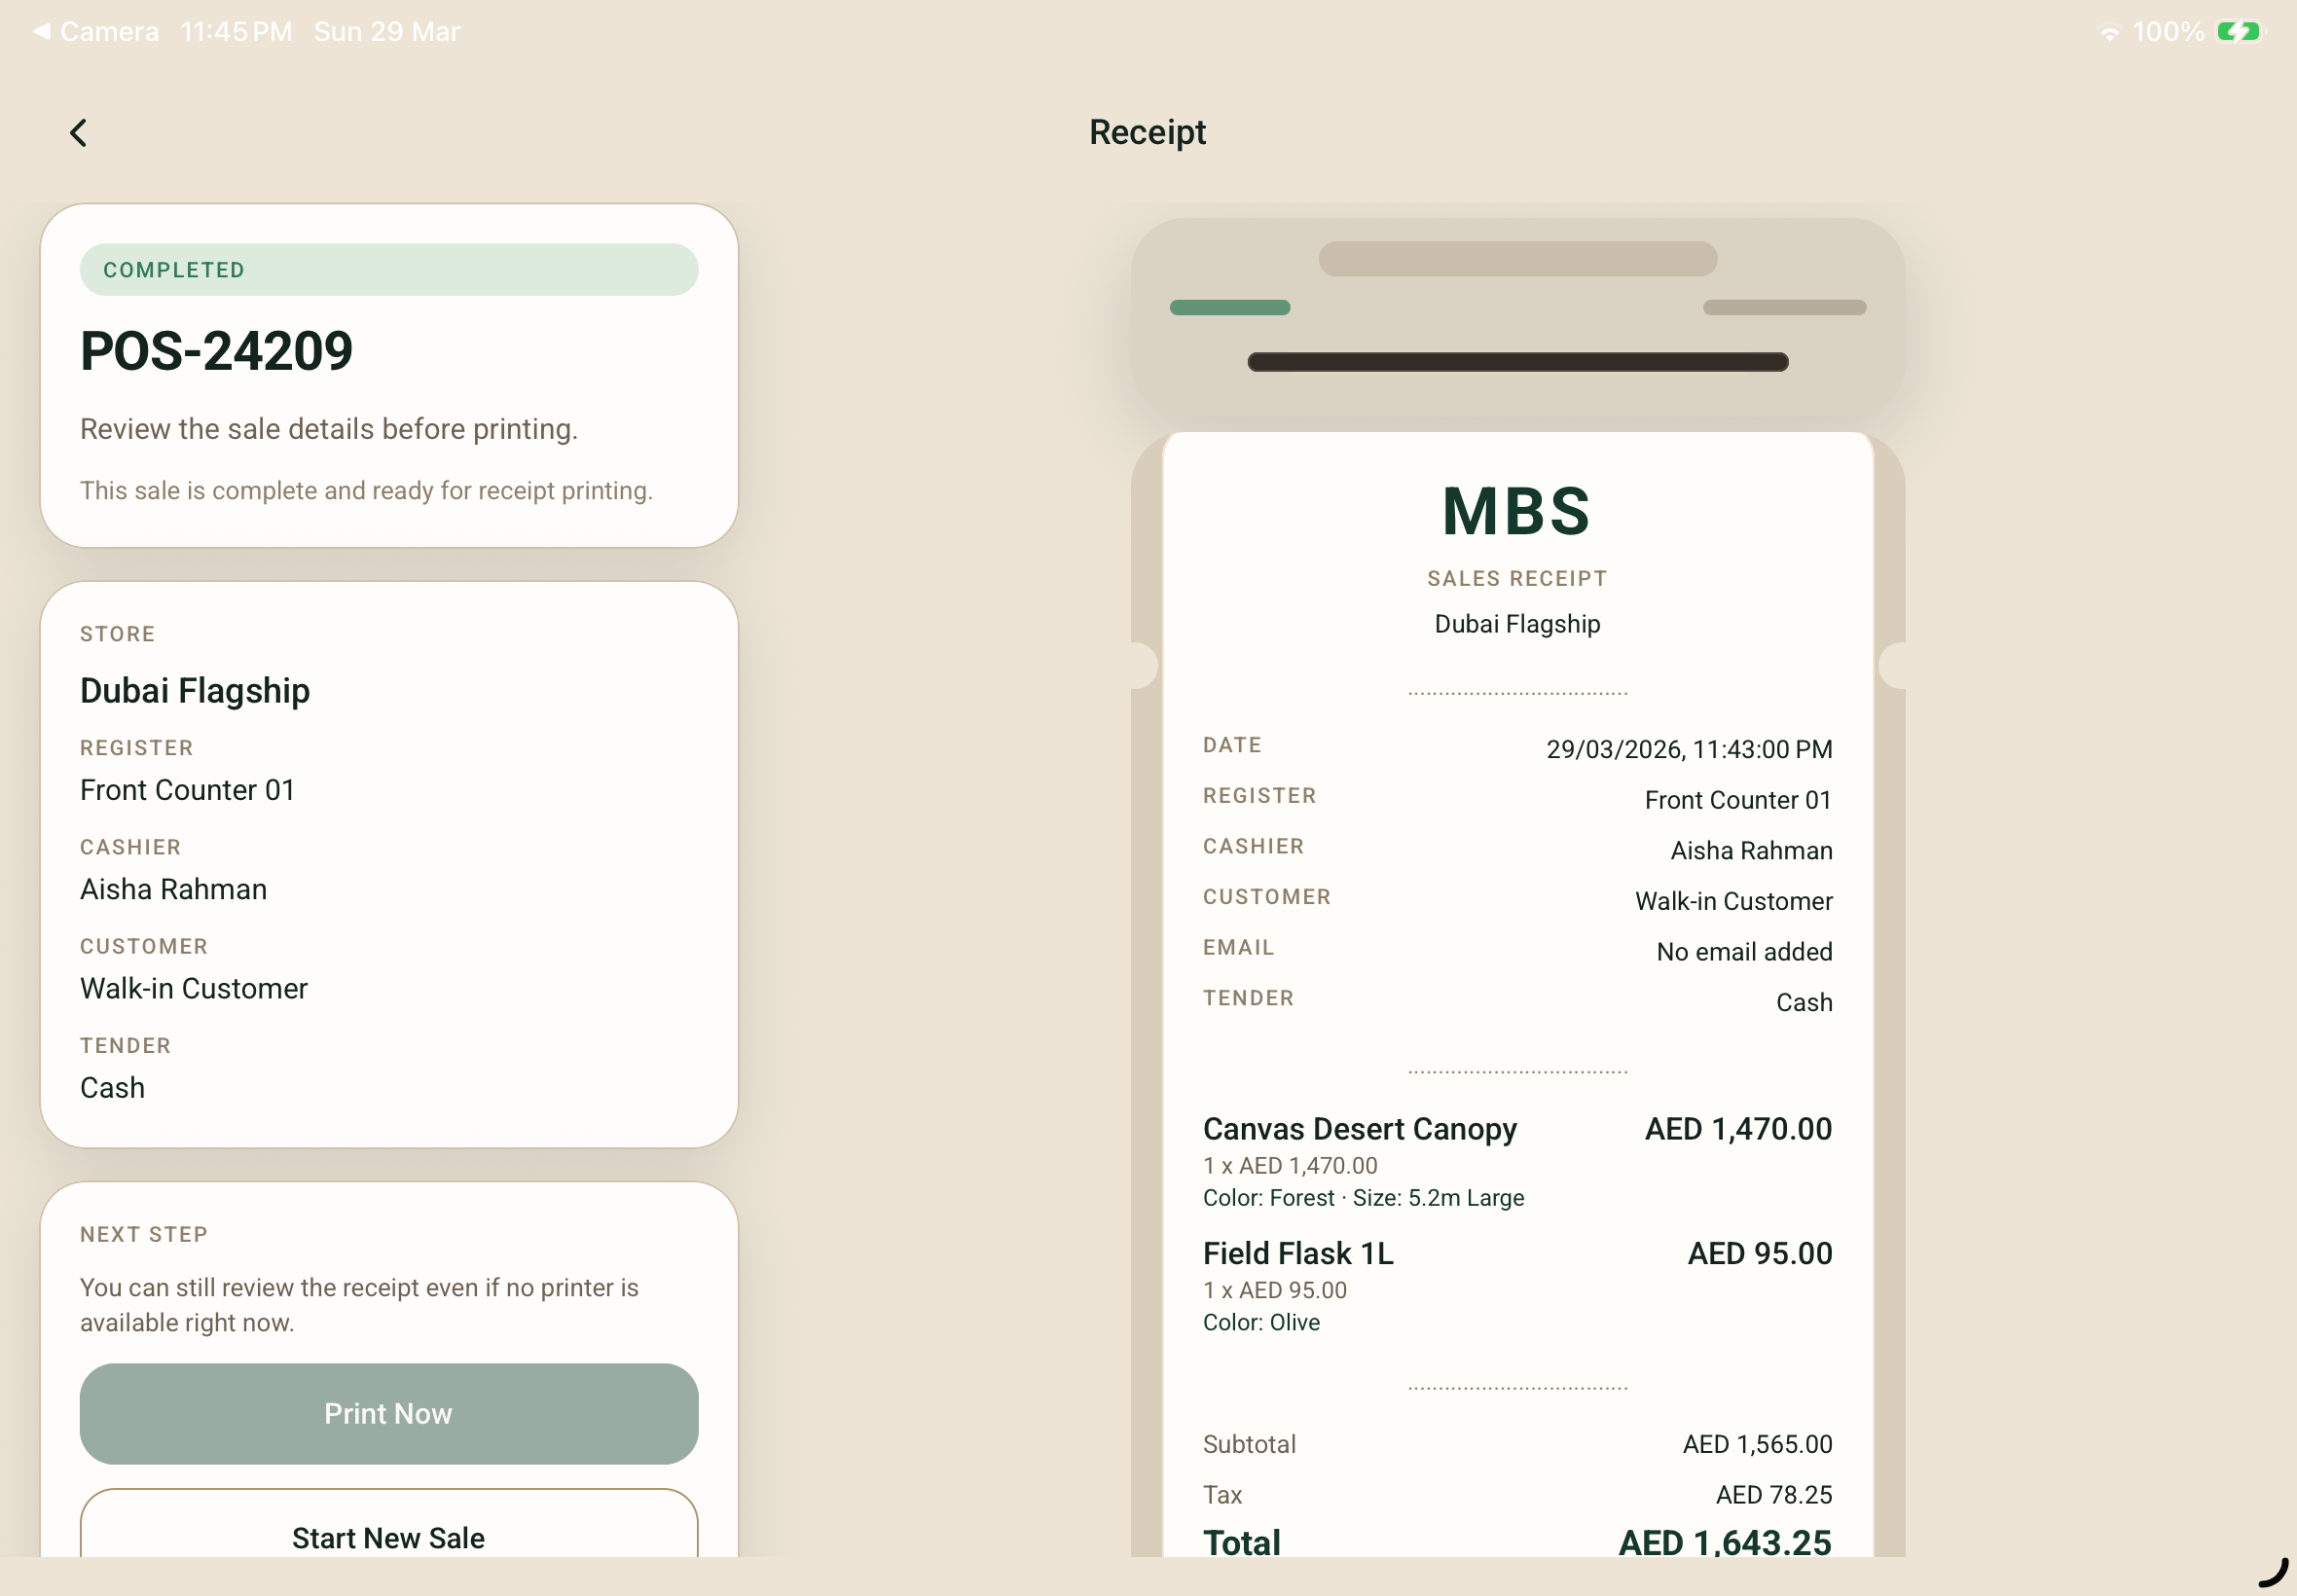The image size is (2297, 1596).
Task: Tap the Wi-Fi status icon
Action: click(x=2110, y=32)
